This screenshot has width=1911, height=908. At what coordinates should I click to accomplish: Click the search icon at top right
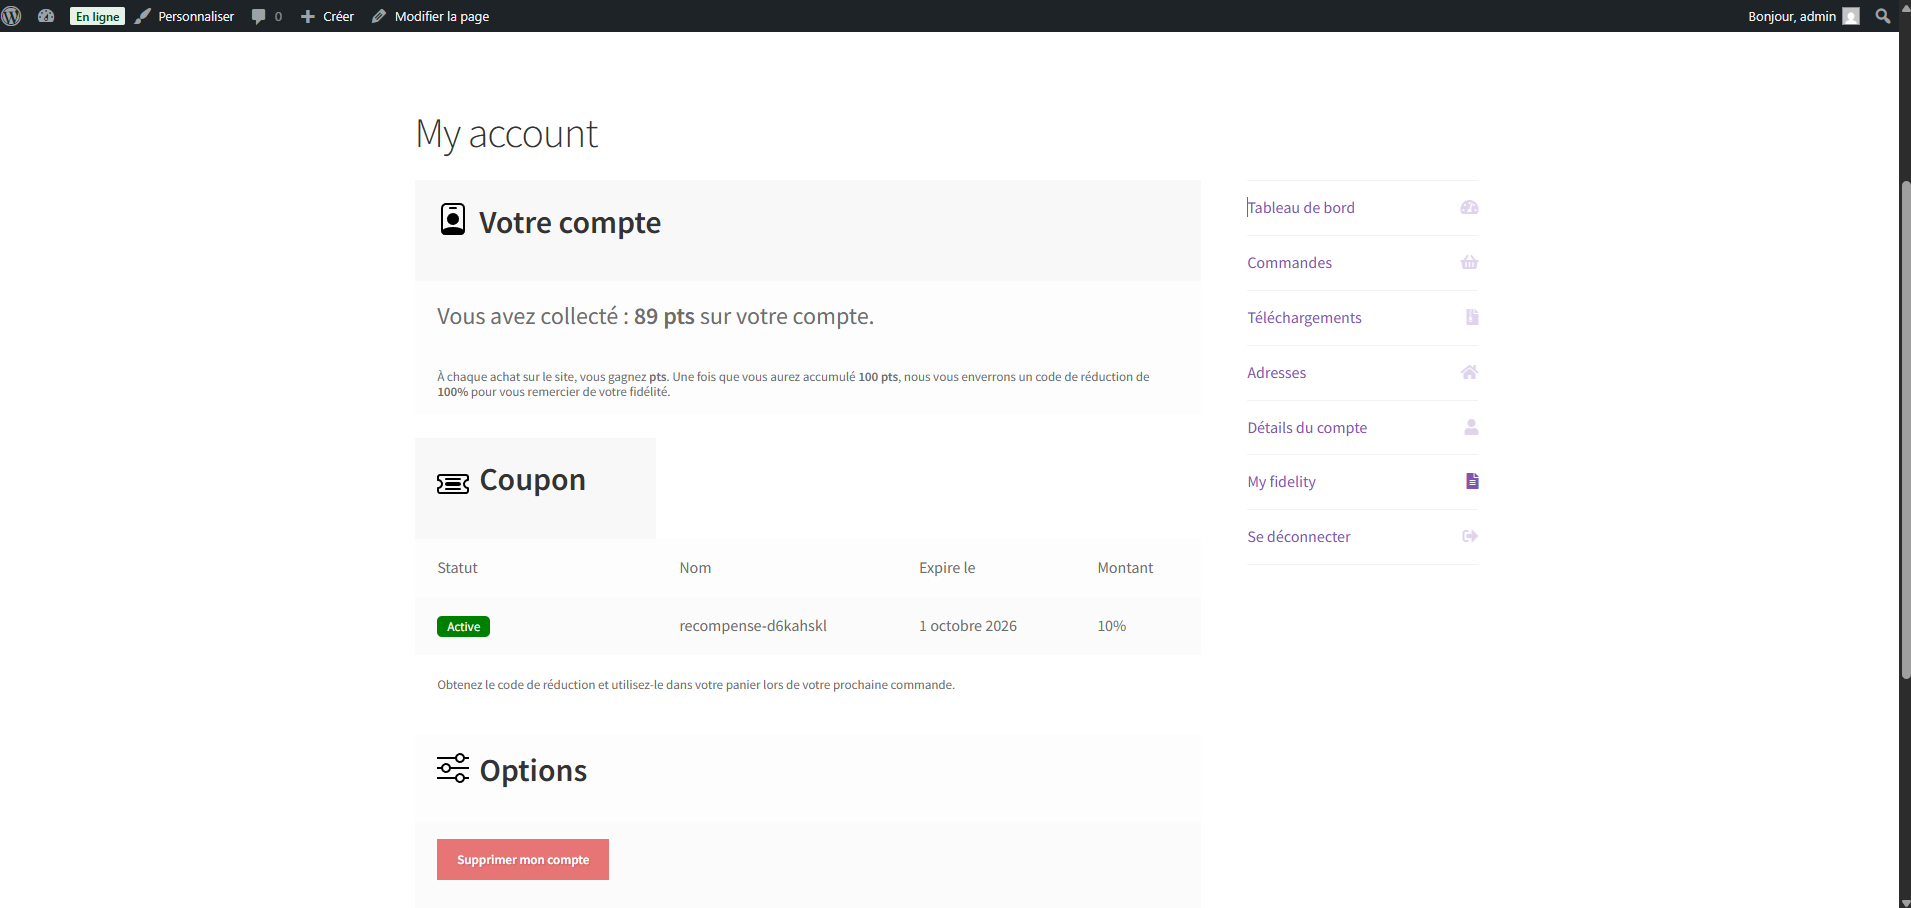(x=1884, y=16)
